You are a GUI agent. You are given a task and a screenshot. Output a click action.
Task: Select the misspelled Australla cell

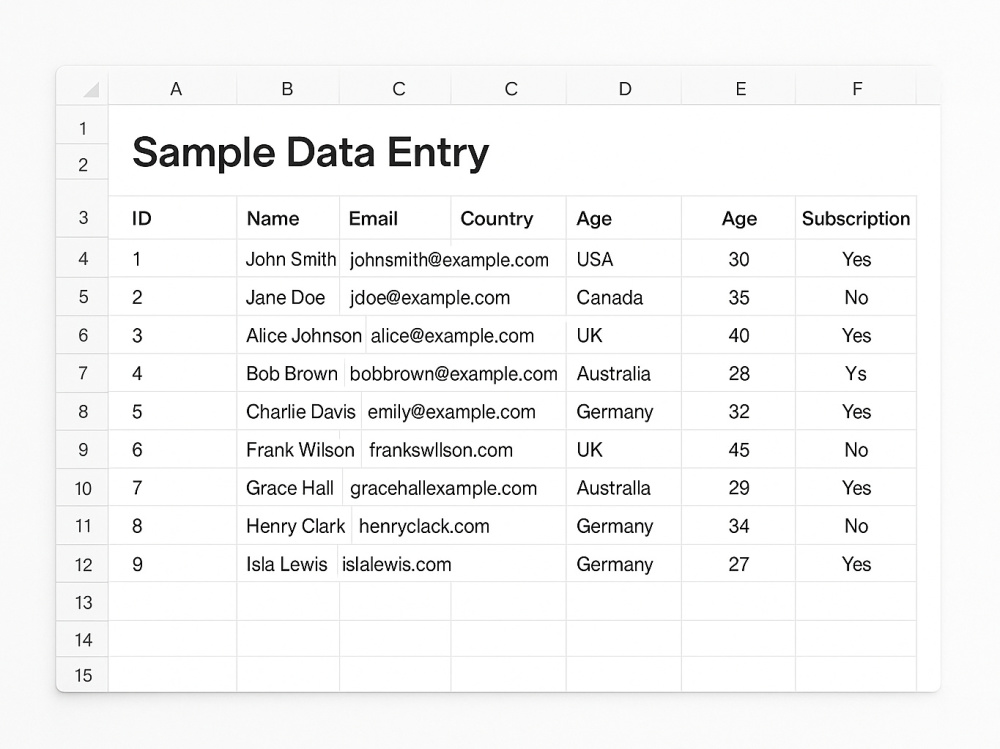[624, 488]
